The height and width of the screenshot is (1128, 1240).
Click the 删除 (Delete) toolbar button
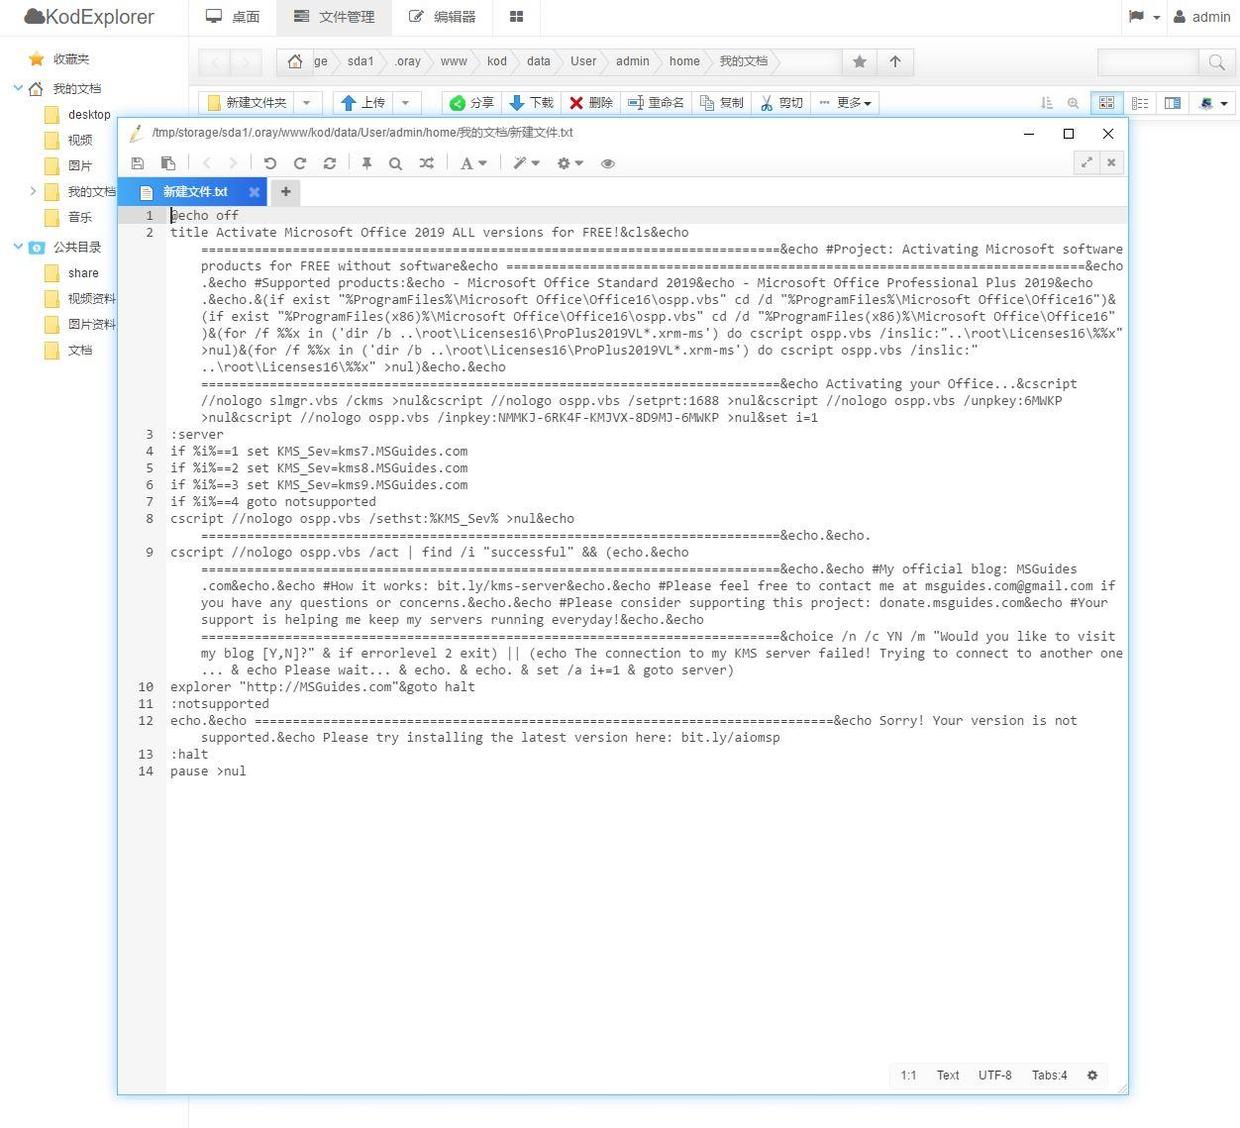point(591,103)
